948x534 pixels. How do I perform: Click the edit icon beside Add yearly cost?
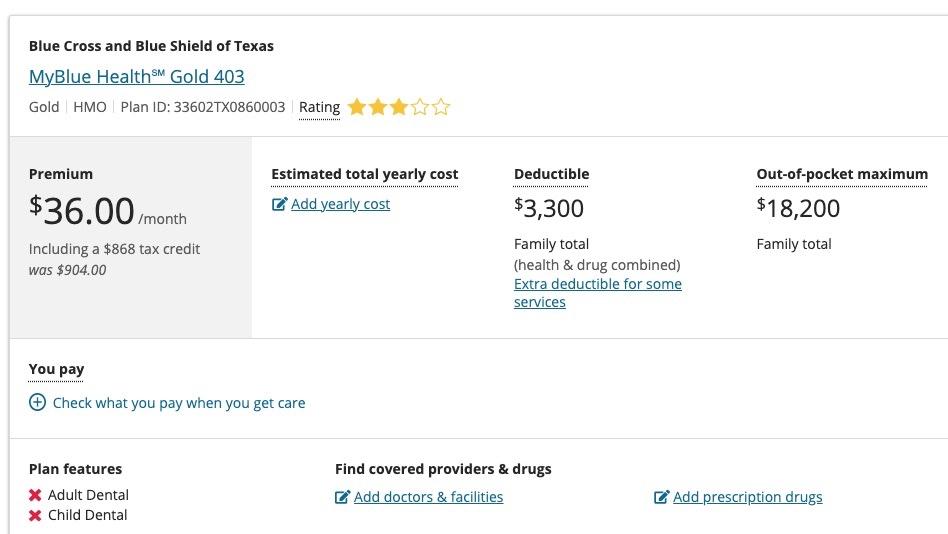tap(279, 204)
